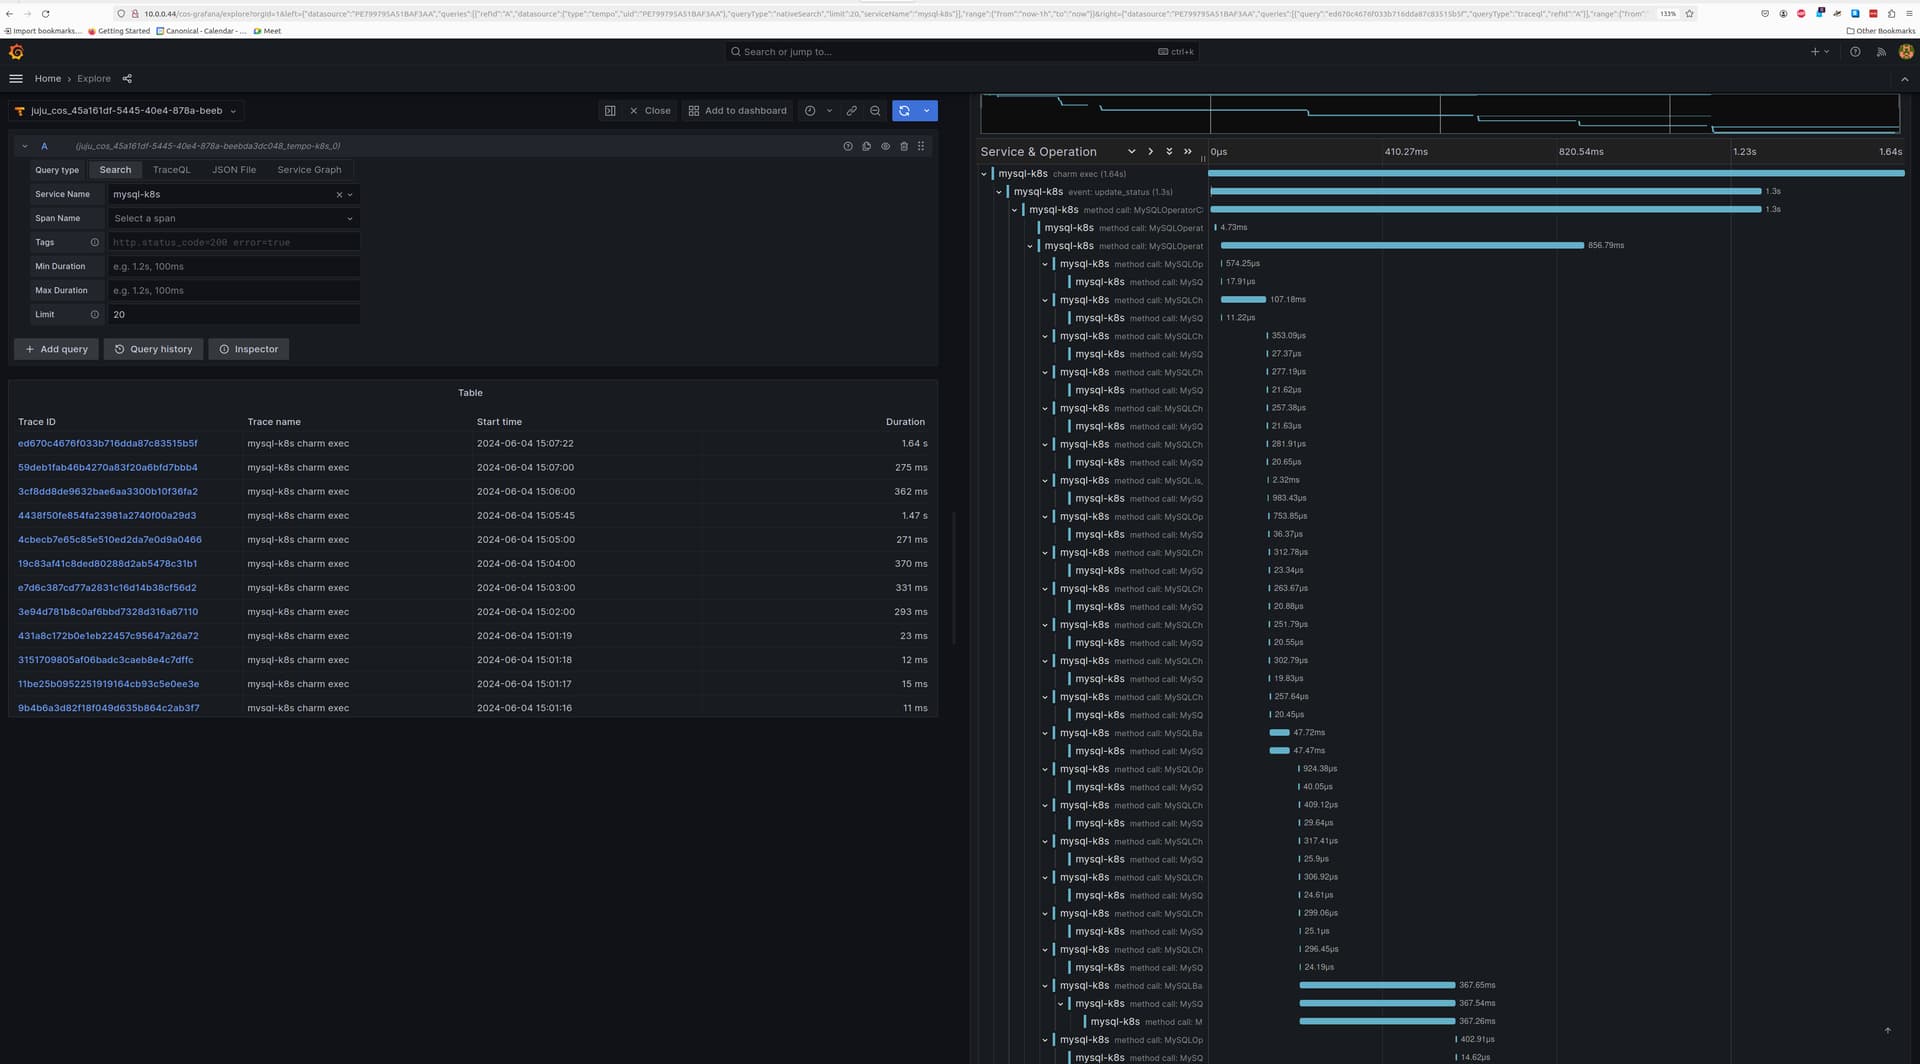Select the Service Graph query type tab
Screen dimensions: 1920x1064
tap(309, 170)
